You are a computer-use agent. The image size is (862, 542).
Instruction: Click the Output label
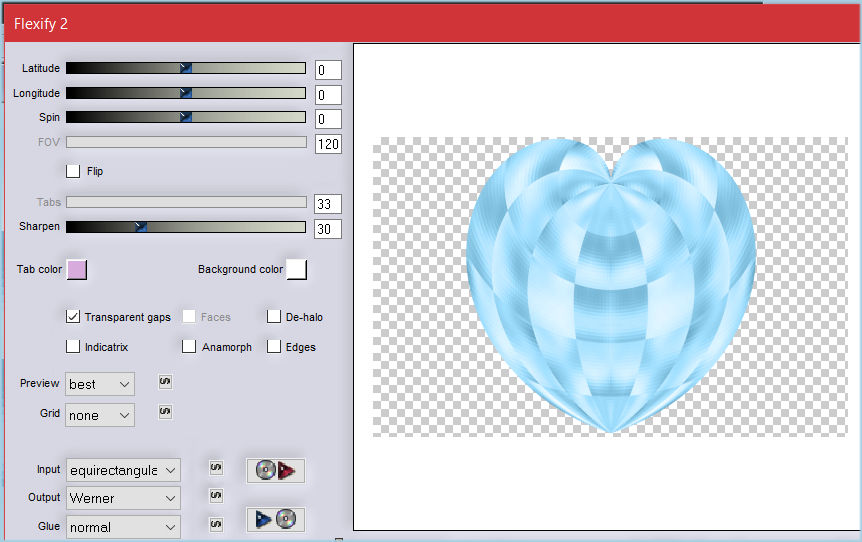click(44, 497)
